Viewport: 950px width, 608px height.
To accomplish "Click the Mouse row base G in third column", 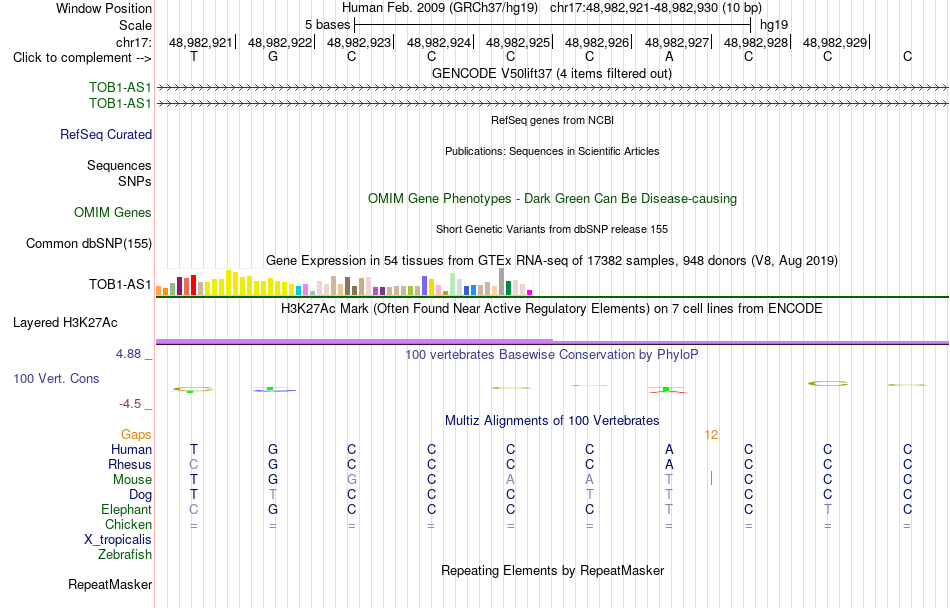I will point(351,480).
